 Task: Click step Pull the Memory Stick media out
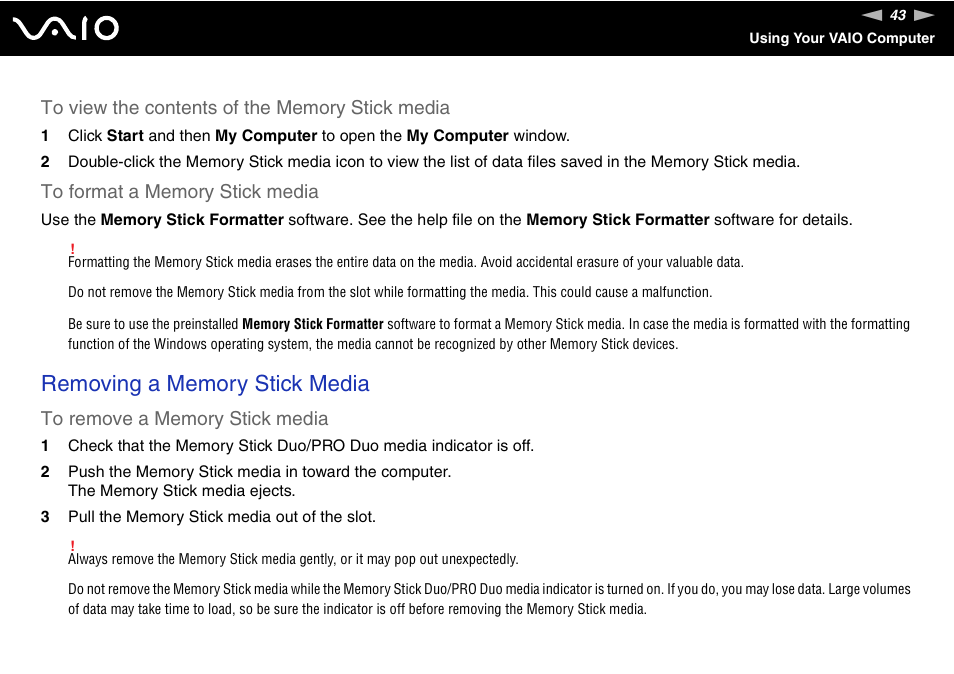(x=222, y=517)
